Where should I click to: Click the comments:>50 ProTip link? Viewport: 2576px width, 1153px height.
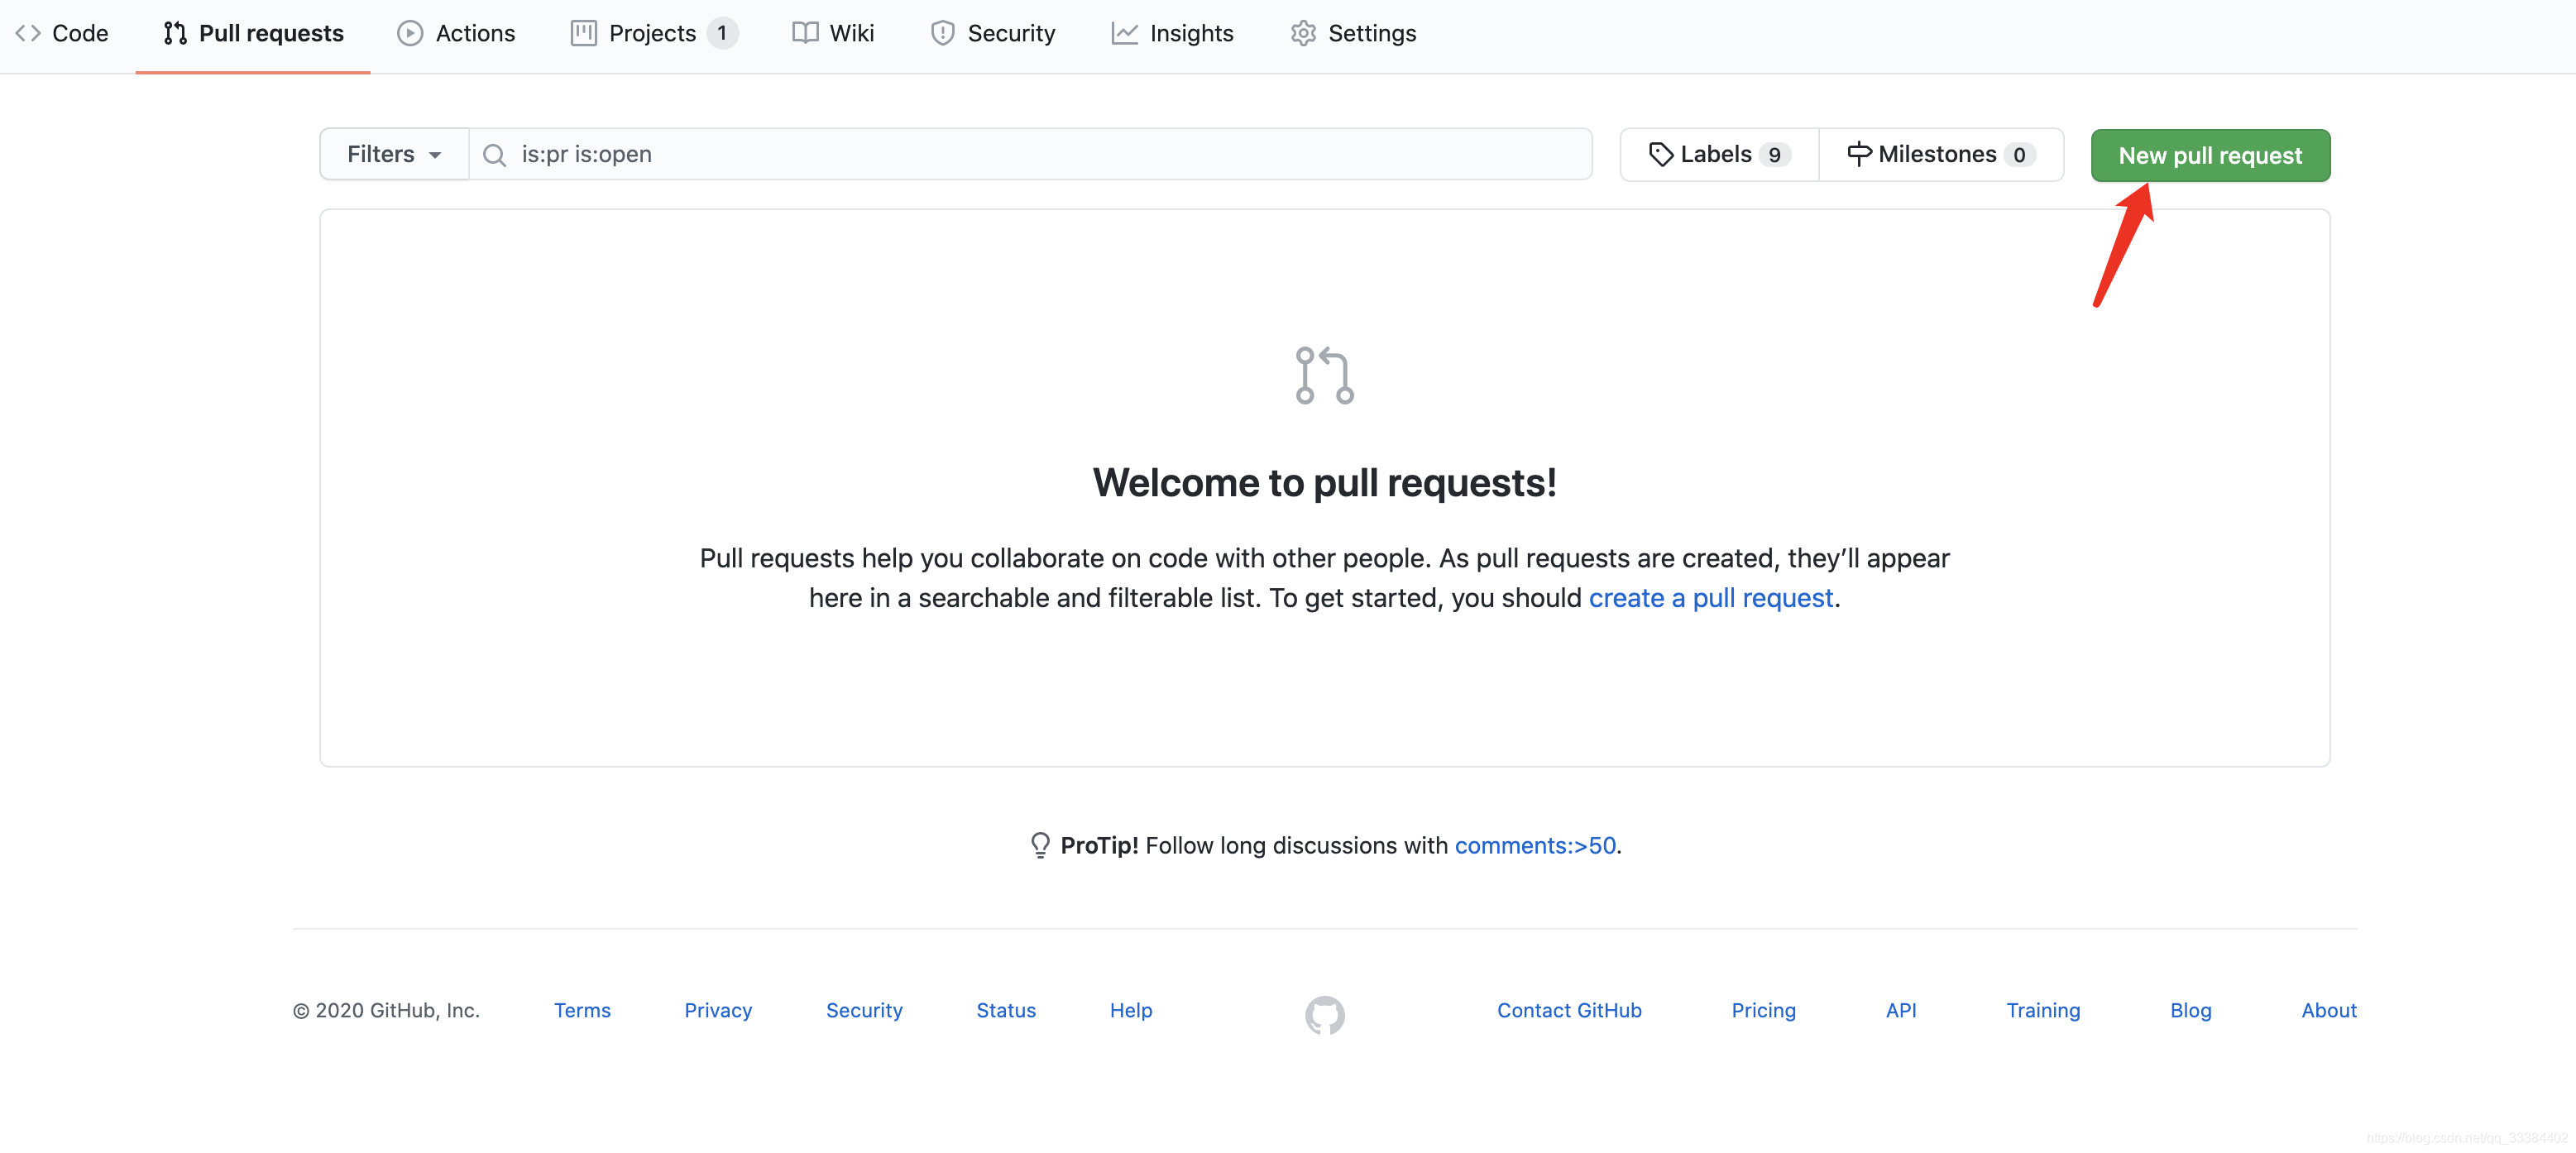tap(1534, 845)
